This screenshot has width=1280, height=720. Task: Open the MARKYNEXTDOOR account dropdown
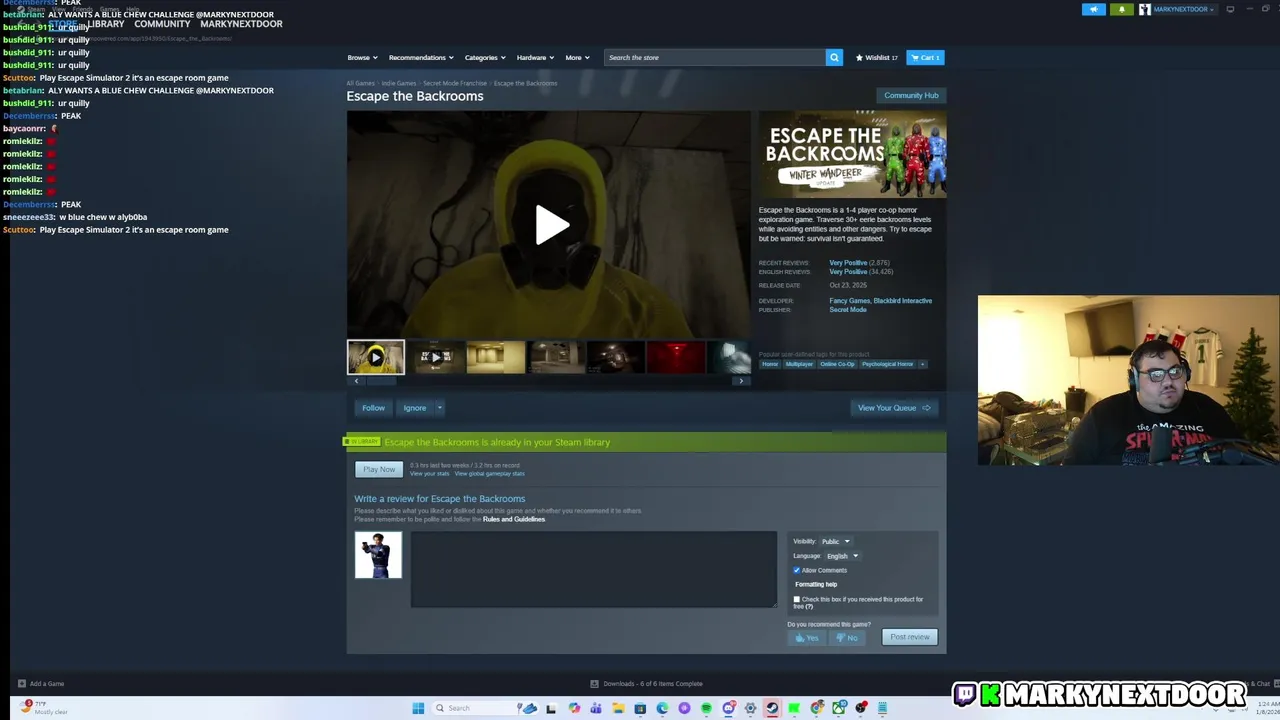pos(1177,9)
